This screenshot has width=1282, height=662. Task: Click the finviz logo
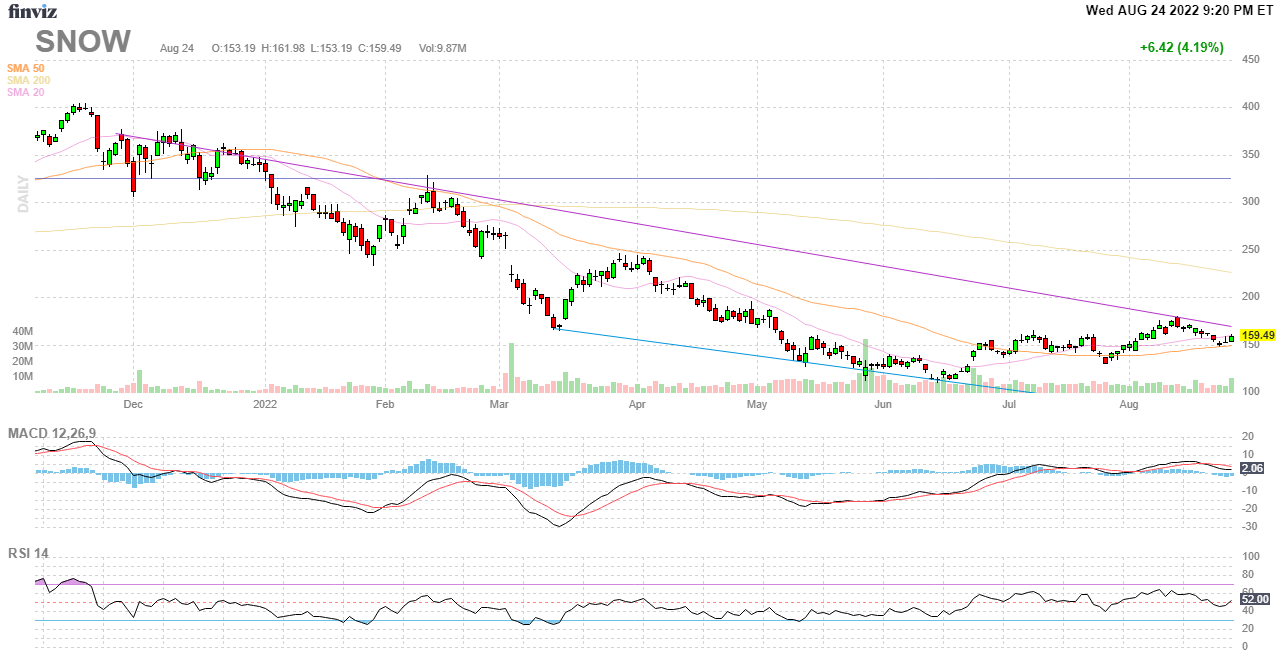(32, 12)
